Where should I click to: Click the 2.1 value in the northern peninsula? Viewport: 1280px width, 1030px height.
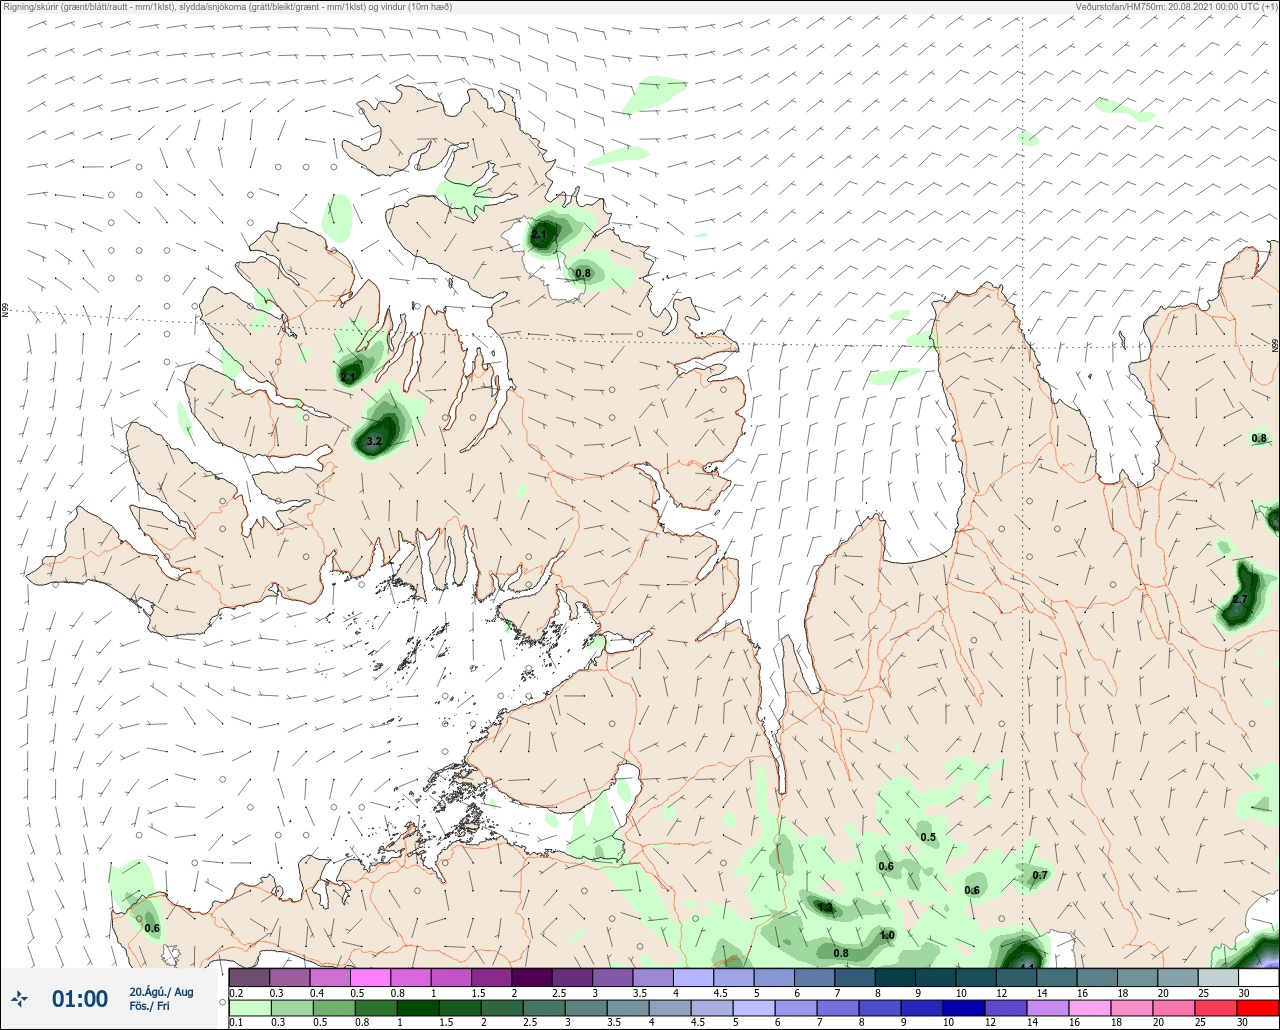(539, 235)
